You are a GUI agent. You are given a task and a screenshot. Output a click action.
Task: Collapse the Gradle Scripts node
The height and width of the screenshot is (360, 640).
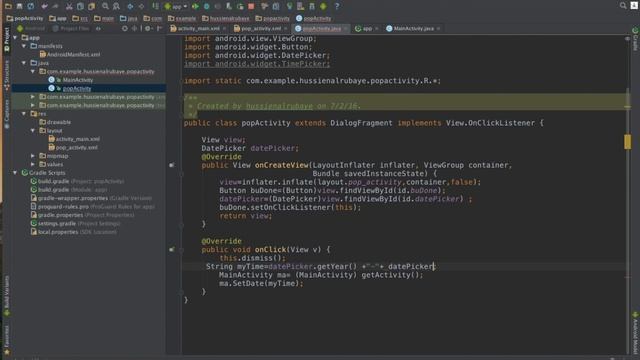click(x=16, y=173)
